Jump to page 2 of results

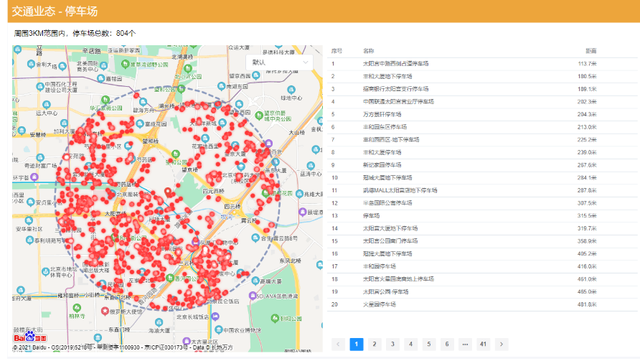[374, 344]
